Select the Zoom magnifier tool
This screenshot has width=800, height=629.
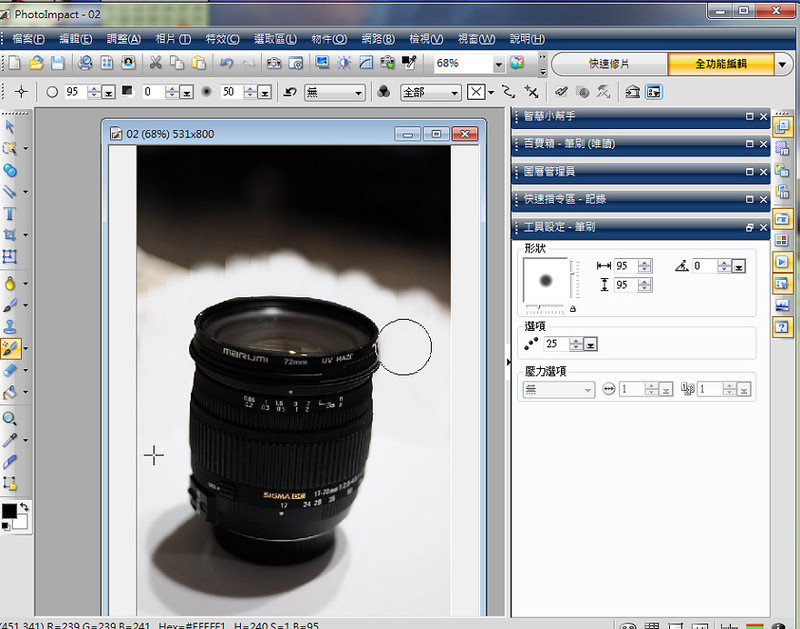[x=10, y=419]
